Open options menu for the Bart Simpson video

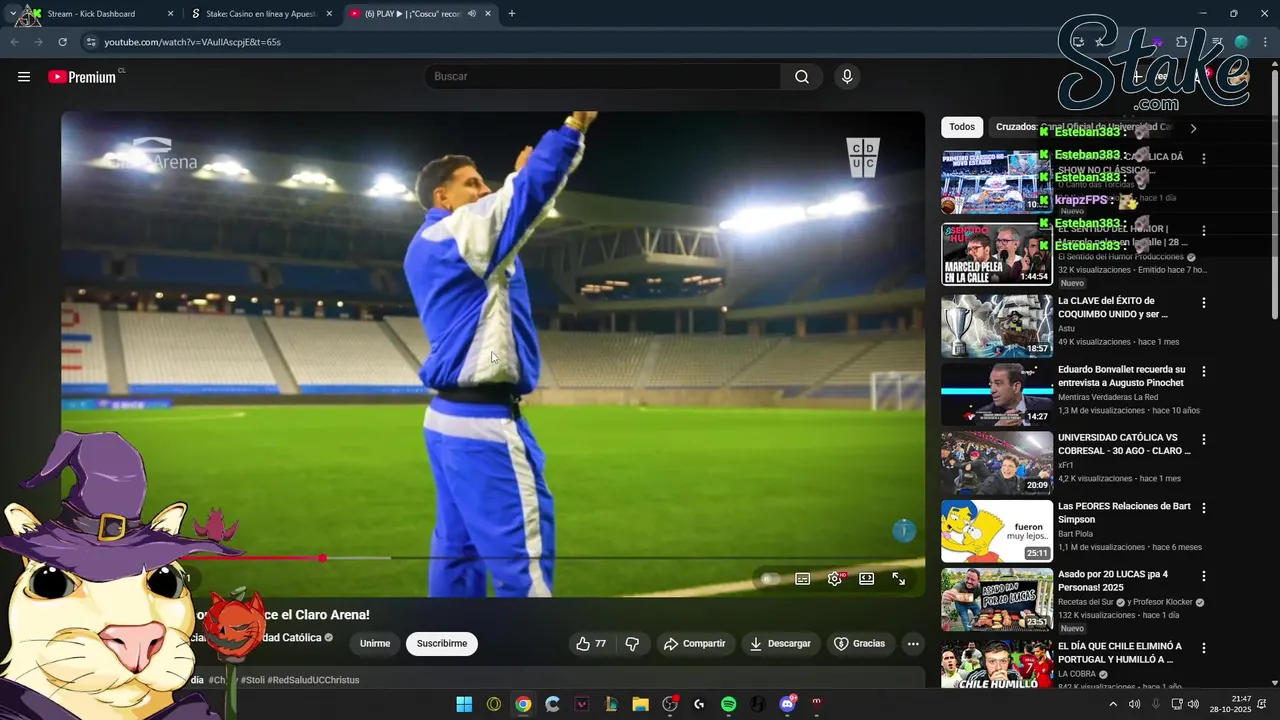pyautogui.click(x=1204, y=508)
